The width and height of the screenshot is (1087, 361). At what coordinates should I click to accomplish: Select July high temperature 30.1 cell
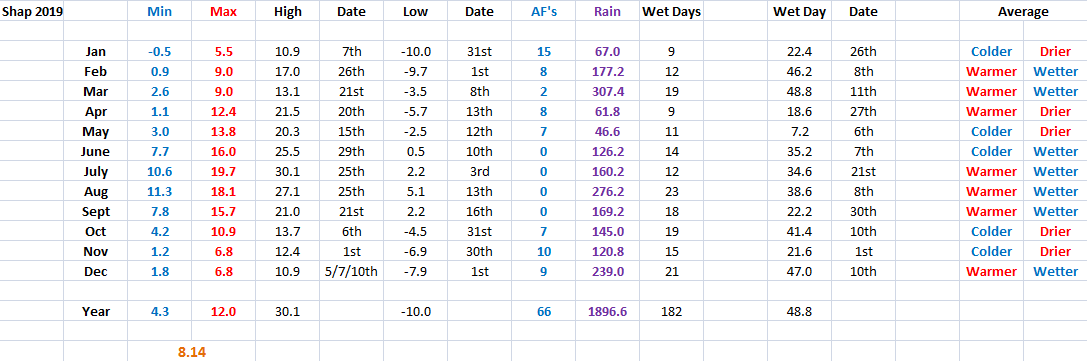point(288,171)
